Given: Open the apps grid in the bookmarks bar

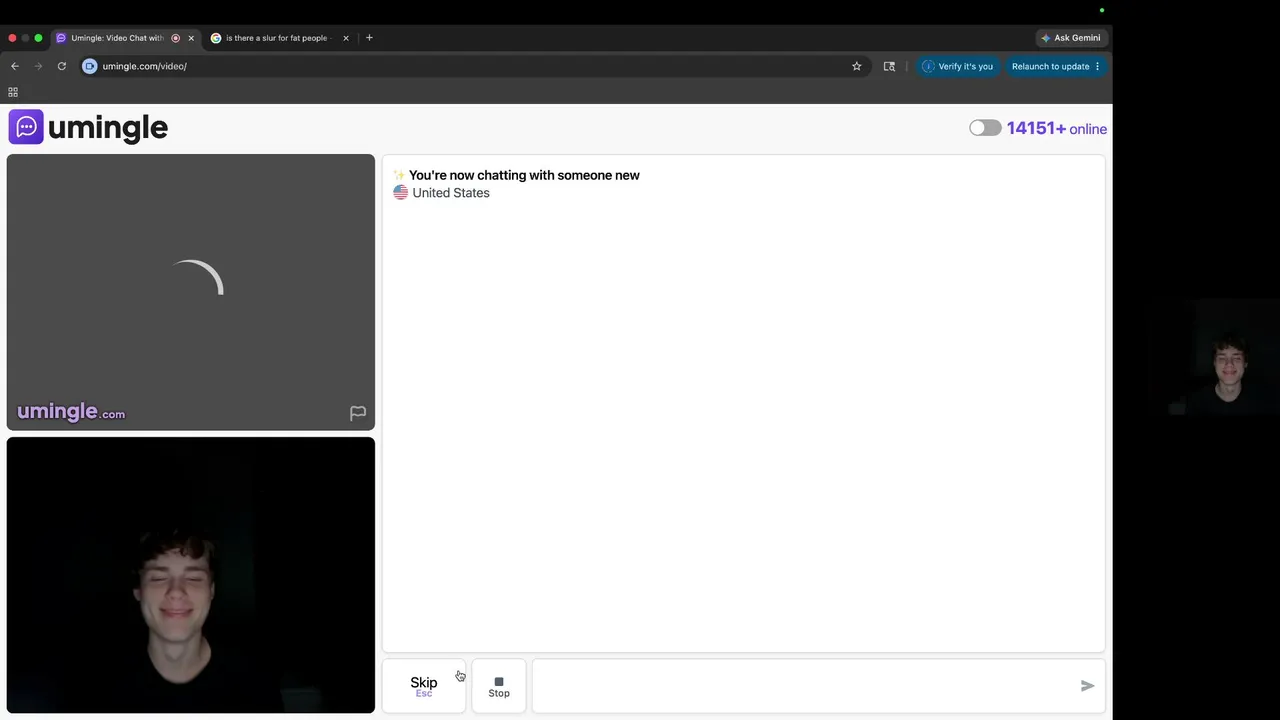Looking at the screenshot, I should [x=13, y=92].
